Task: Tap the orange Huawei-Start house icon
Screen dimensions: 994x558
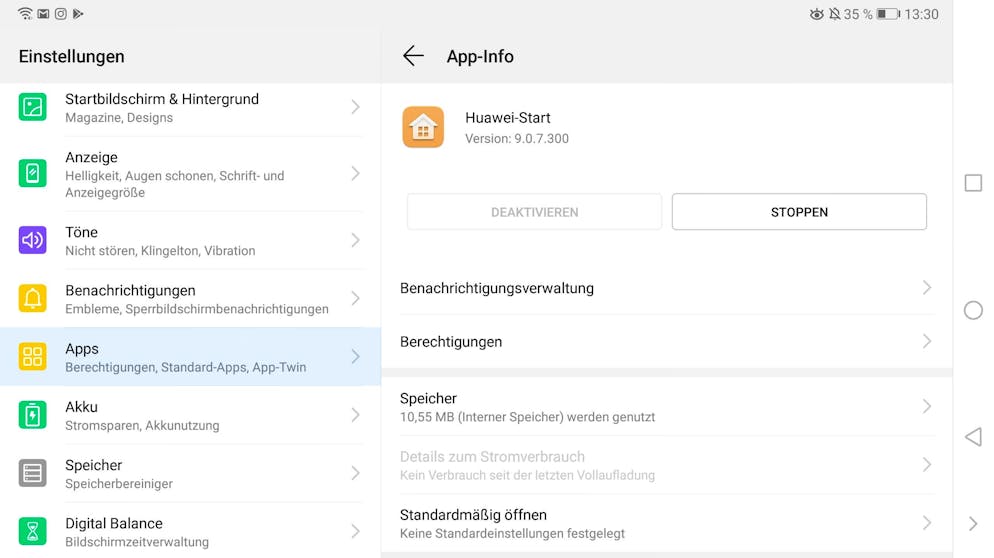Action: (x=423, y=127)
